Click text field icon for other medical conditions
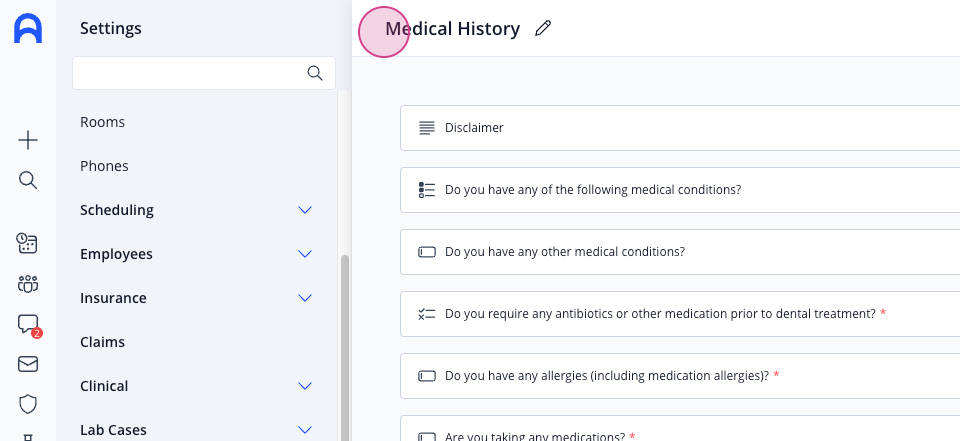Screen dimensions: 960x441 coord(427,252)
